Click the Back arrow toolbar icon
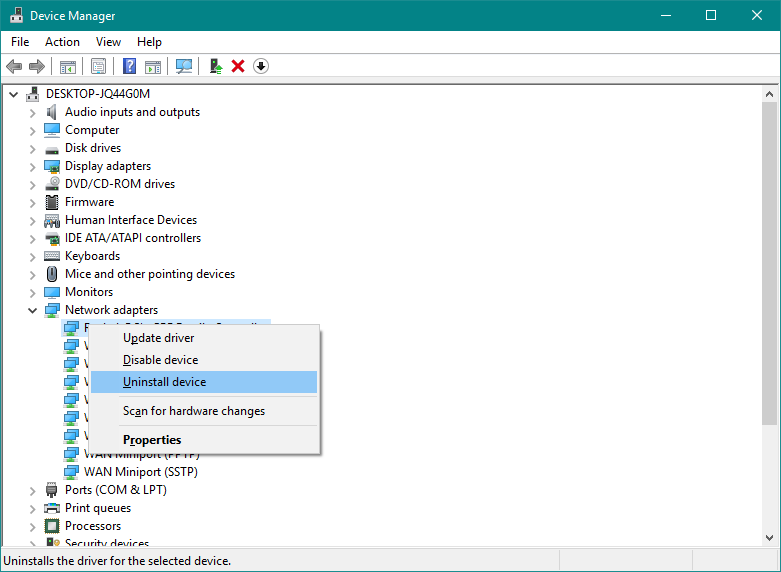 point(14,66)
